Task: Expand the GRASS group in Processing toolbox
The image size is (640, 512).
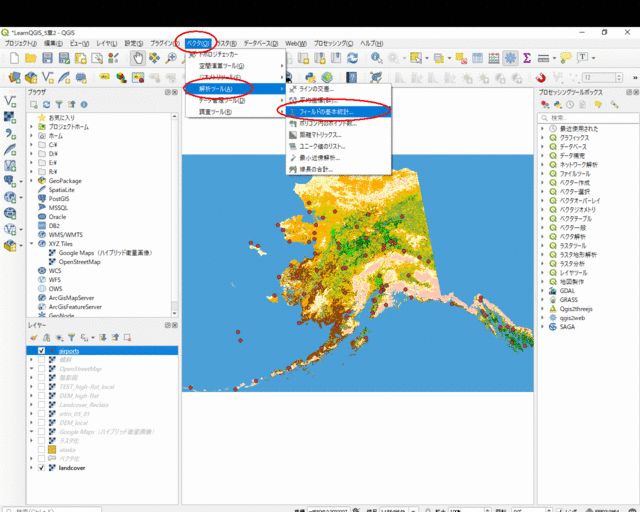Action: pyautogui.click(x=542, y=300)
